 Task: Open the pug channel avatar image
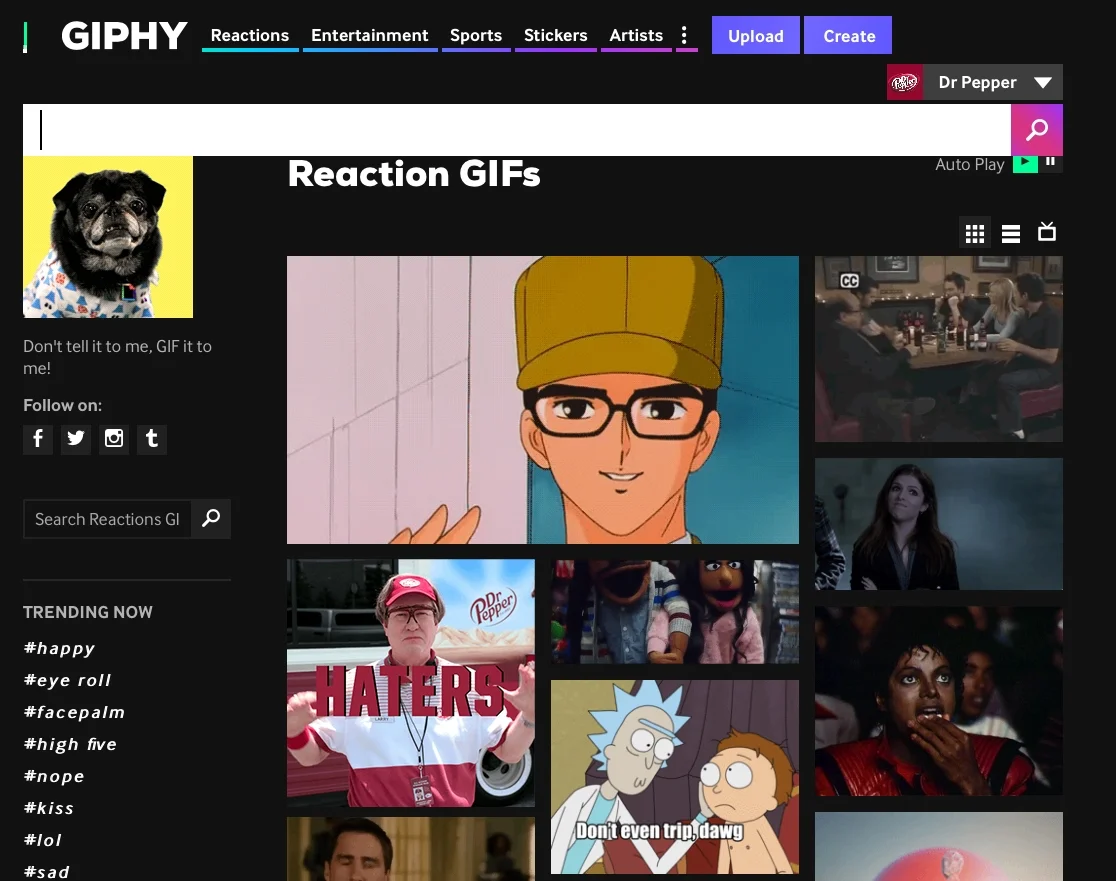click(x=108, y=237)
